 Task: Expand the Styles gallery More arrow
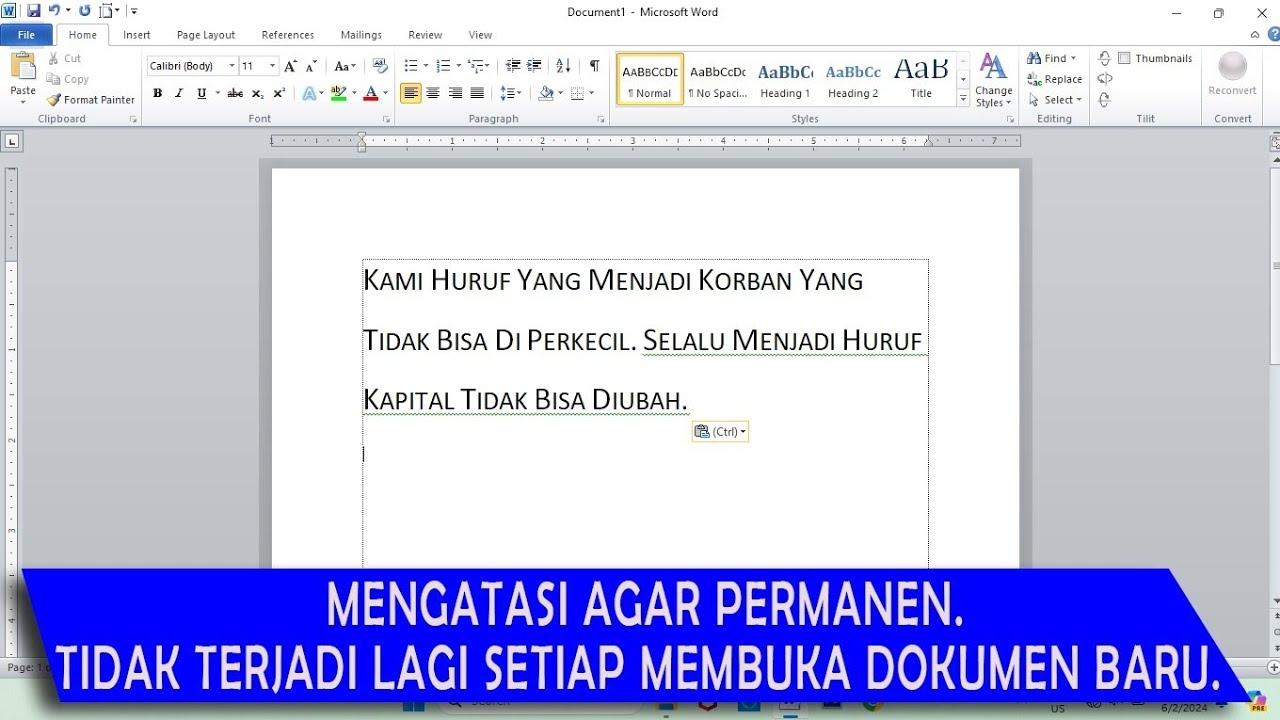pos(963,98)
